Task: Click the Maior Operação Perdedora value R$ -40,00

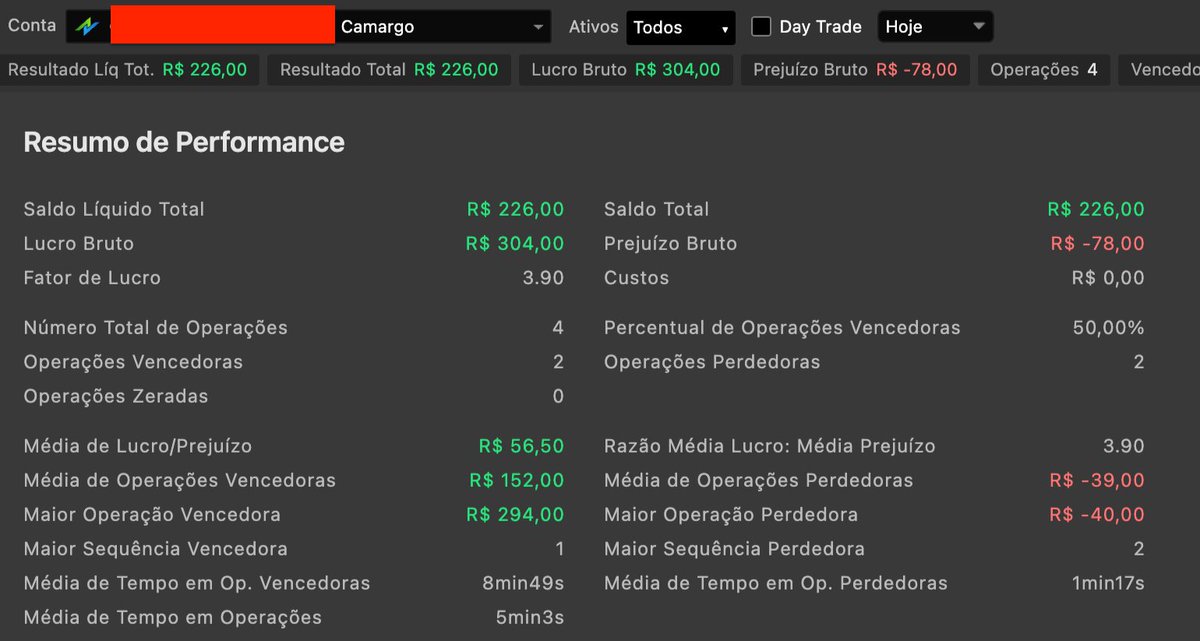Action: (1098, 515)
